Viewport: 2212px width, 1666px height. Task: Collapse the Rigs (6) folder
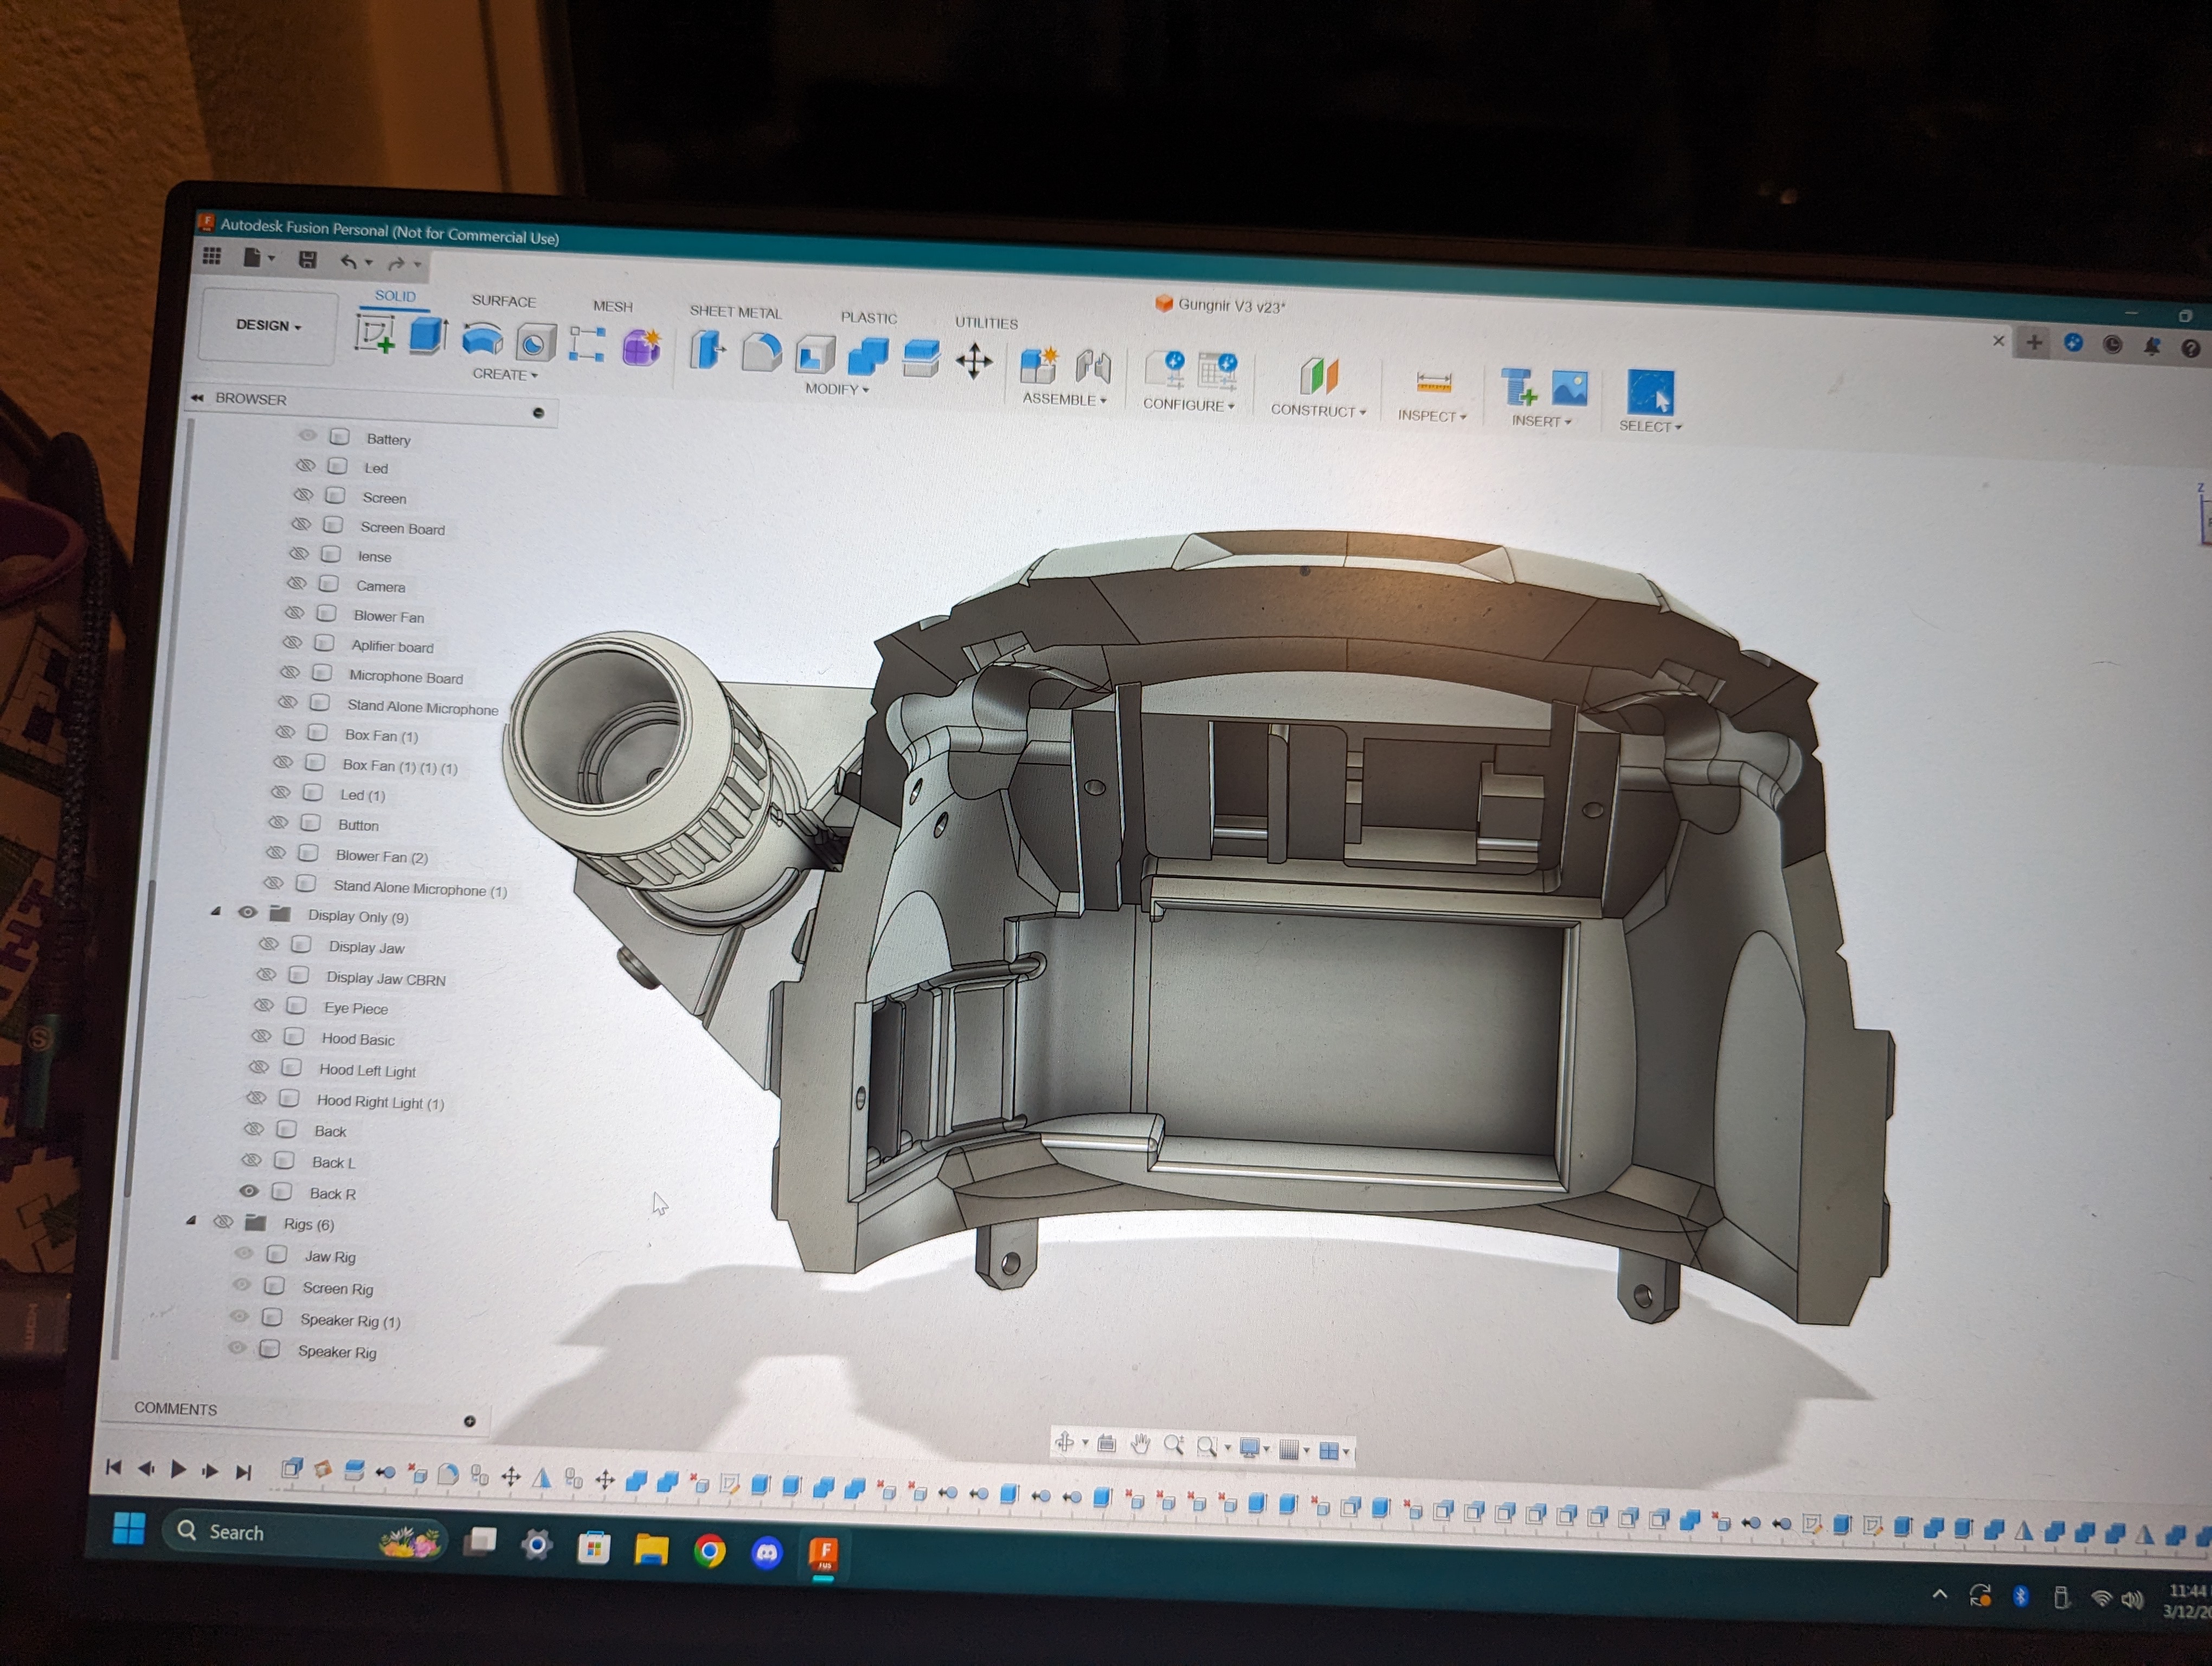pos(191,1221)
